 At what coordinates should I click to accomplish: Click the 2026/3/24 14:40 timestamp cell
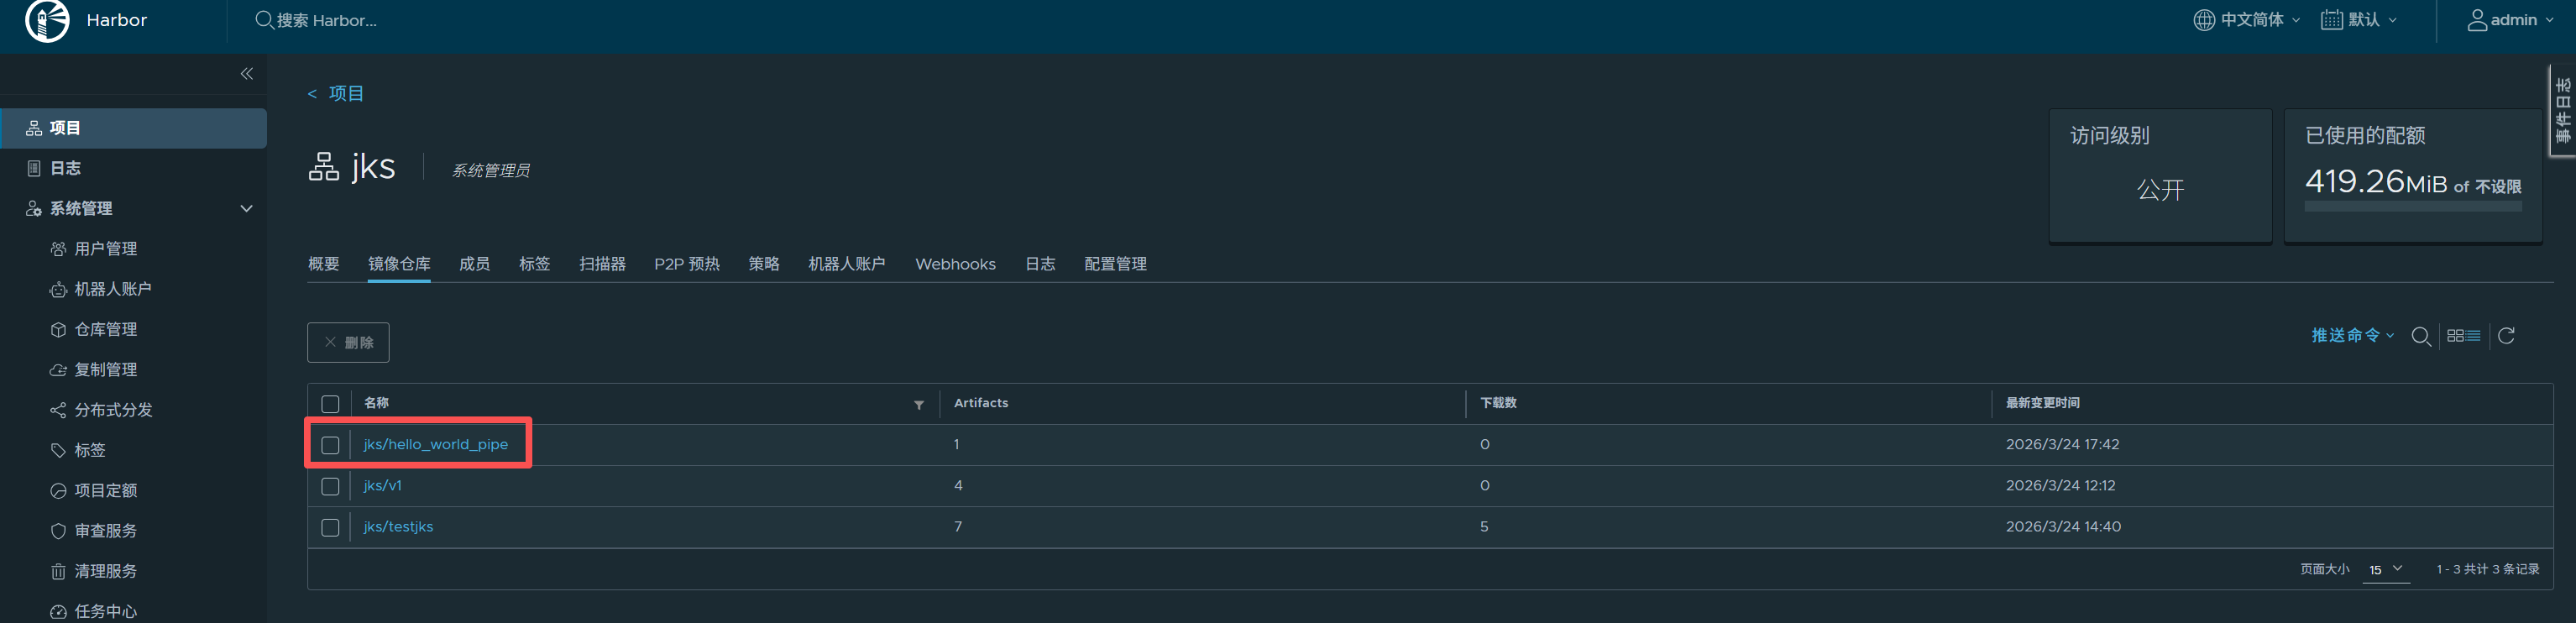[x=2063, y=526]
